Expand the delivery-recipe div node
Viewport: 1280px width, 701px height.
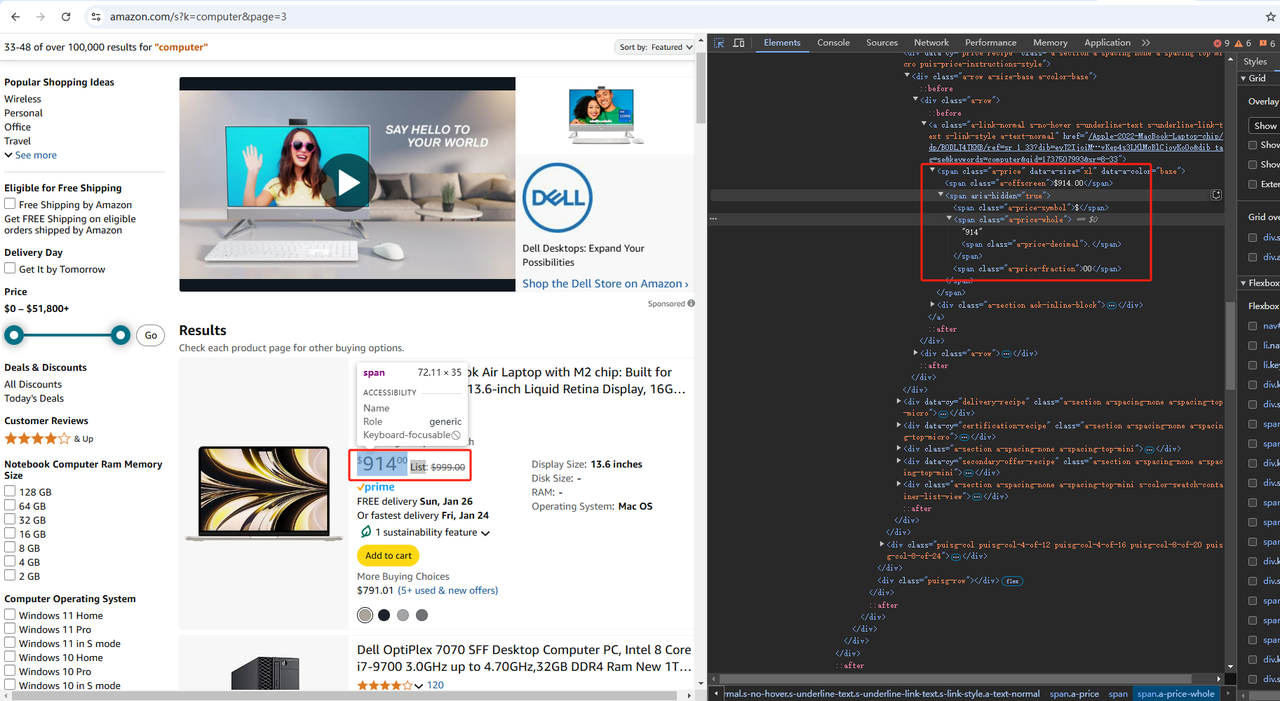[898, 401]
